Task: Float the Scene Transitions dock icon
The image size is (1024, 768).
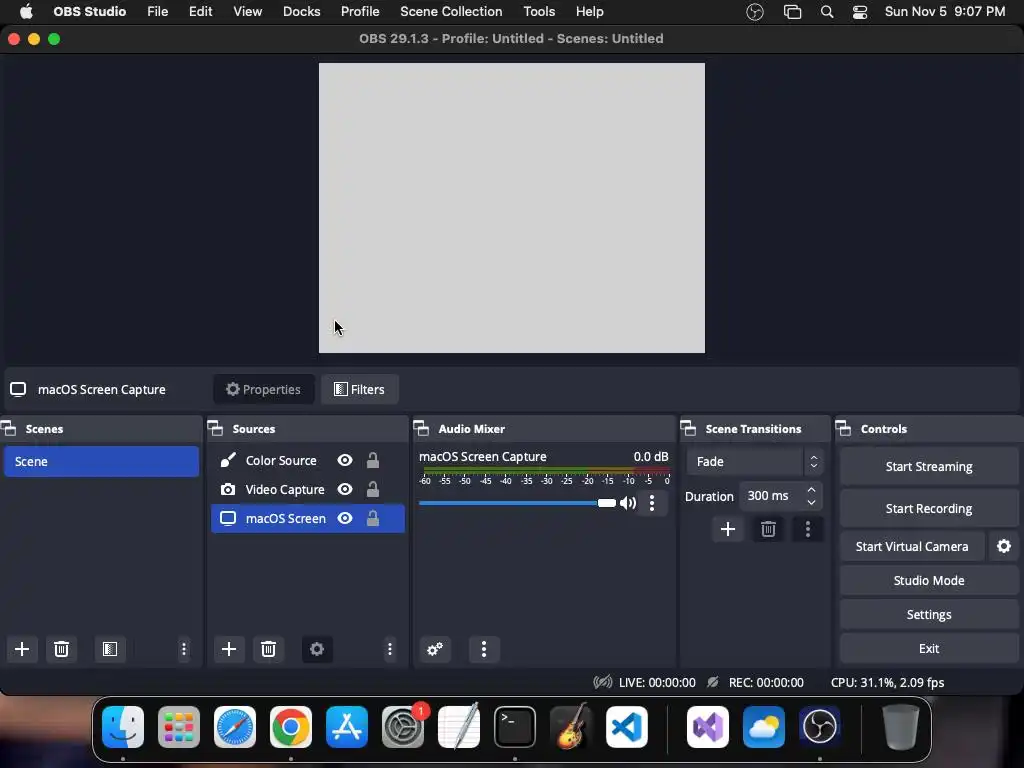Action: (688, 429)
